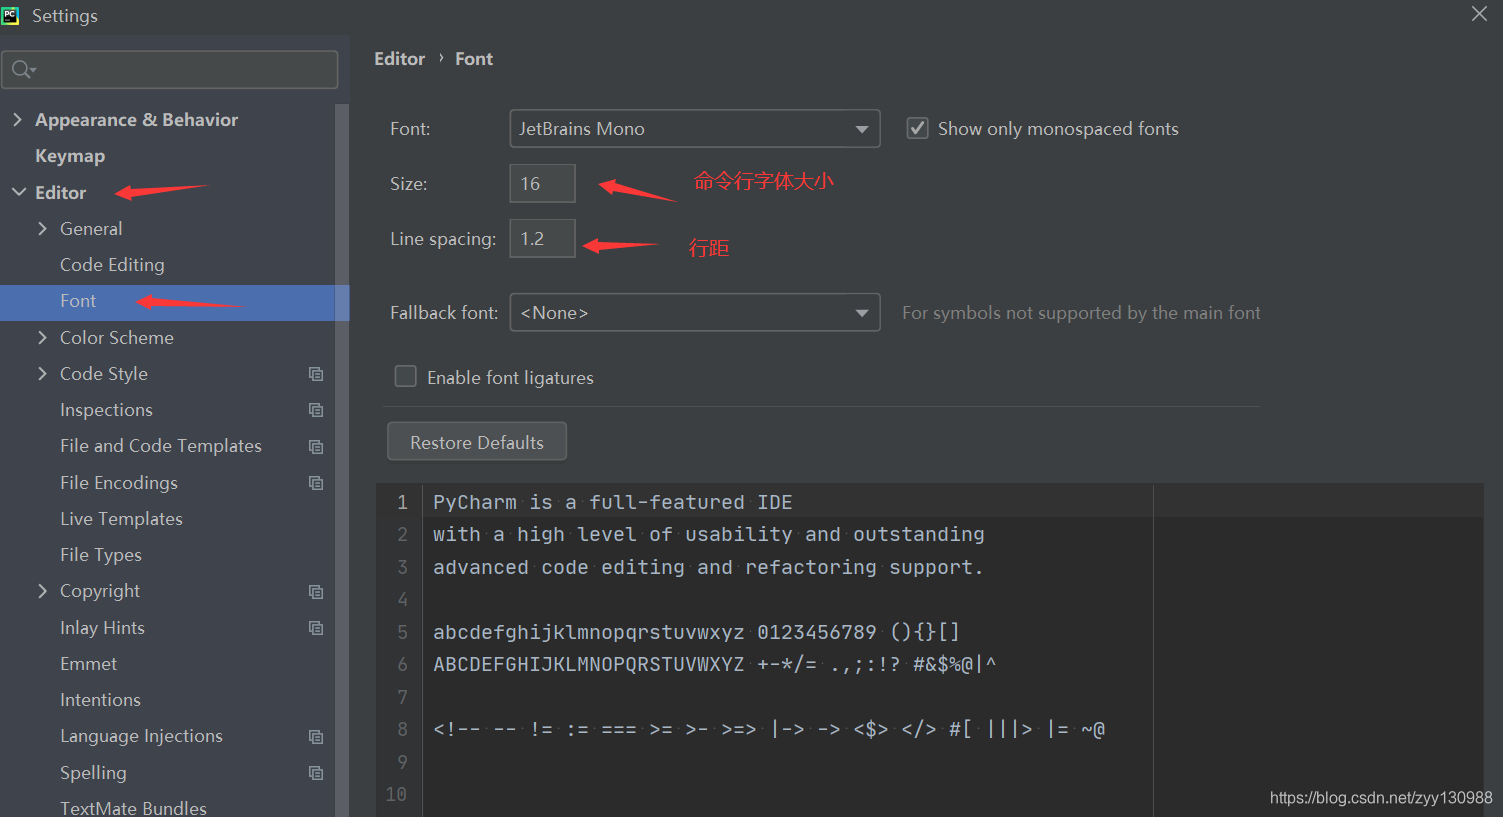
Task: Click project-level icon beside Inspections
Action: [x=316, y=410]
